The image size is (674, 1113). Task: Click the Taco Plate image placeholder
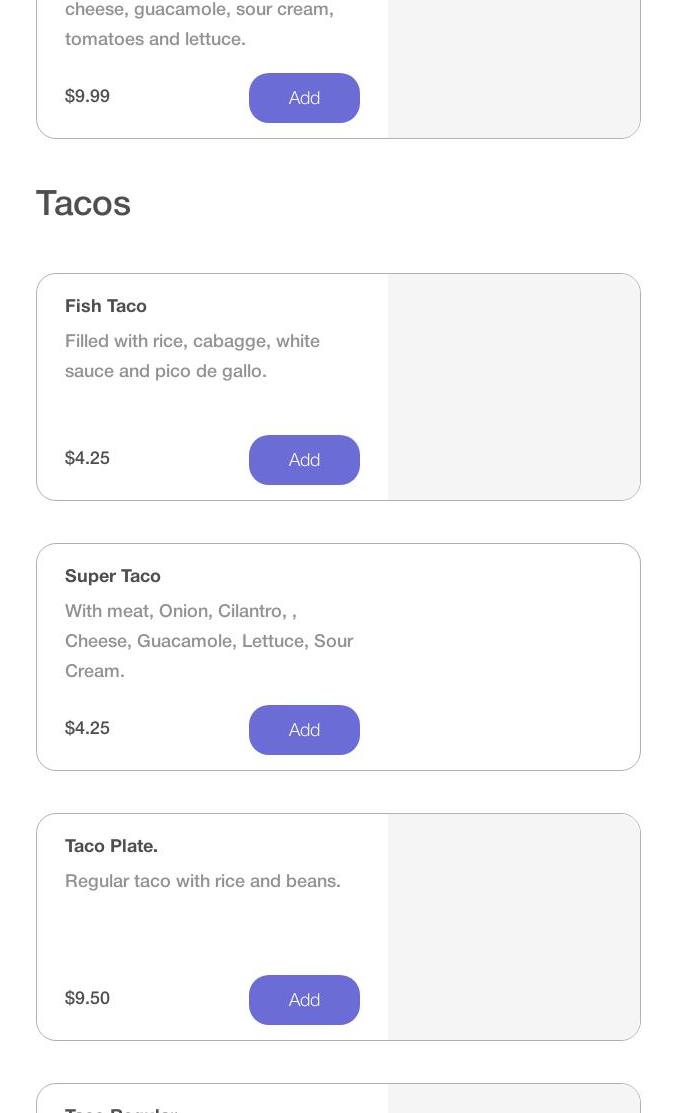514,927
